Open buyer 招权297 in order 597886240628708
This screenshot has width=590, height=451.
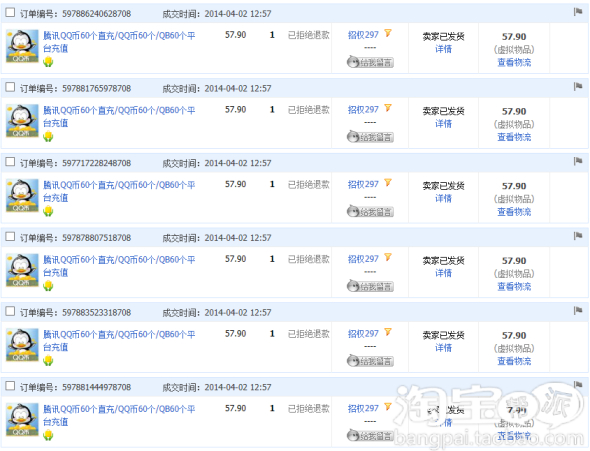pos(363,35)
